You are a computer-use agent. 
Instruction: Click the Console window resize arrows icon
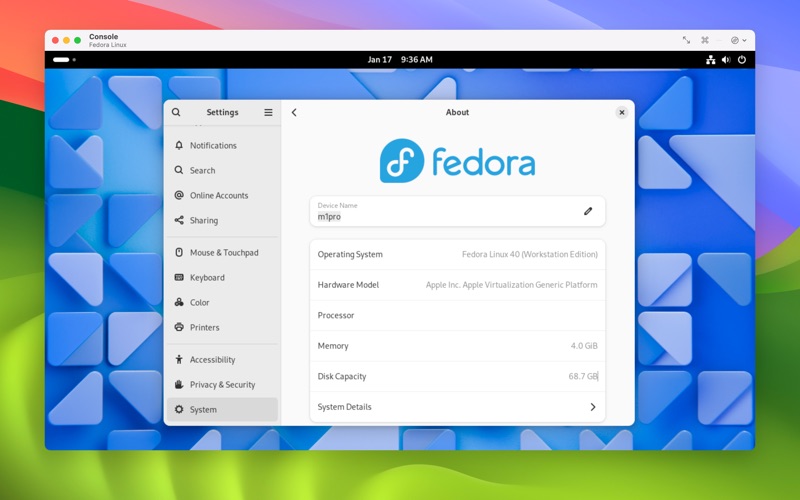pyautogui.click(x=686, y=40)
